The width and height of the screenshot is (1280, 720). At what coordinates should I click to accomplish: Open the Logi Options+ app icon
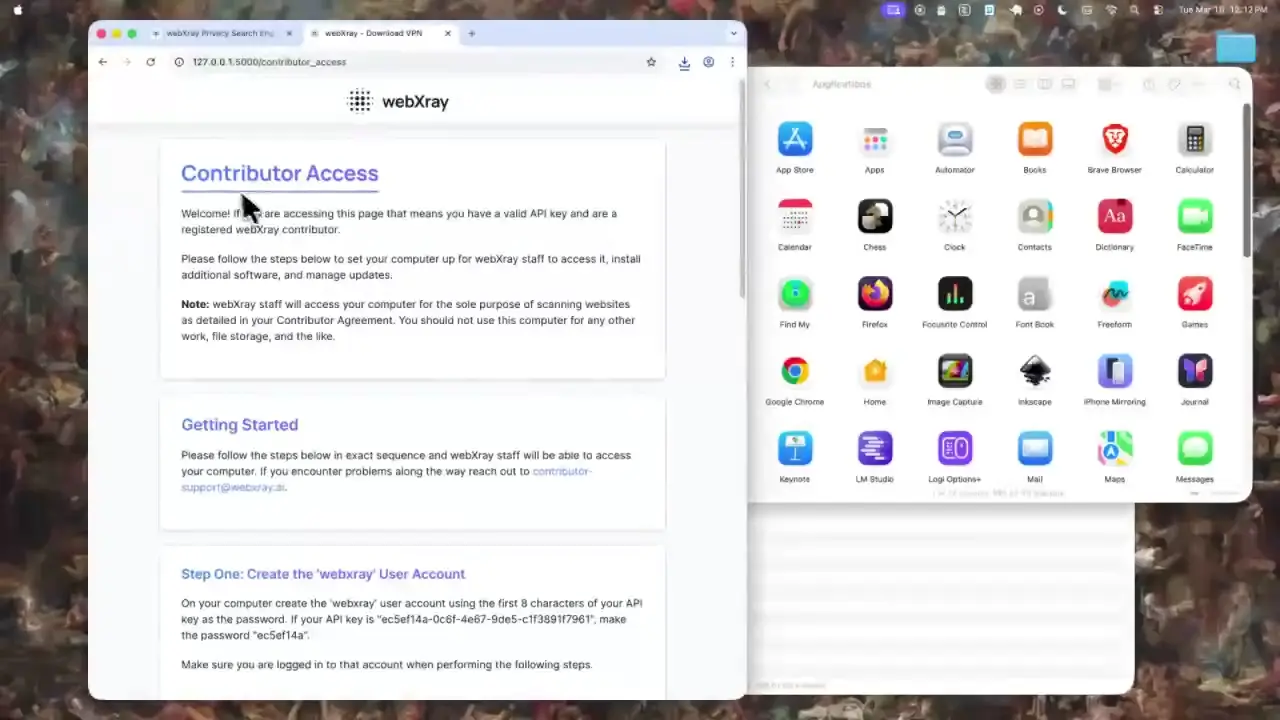(x=955, y=448)
